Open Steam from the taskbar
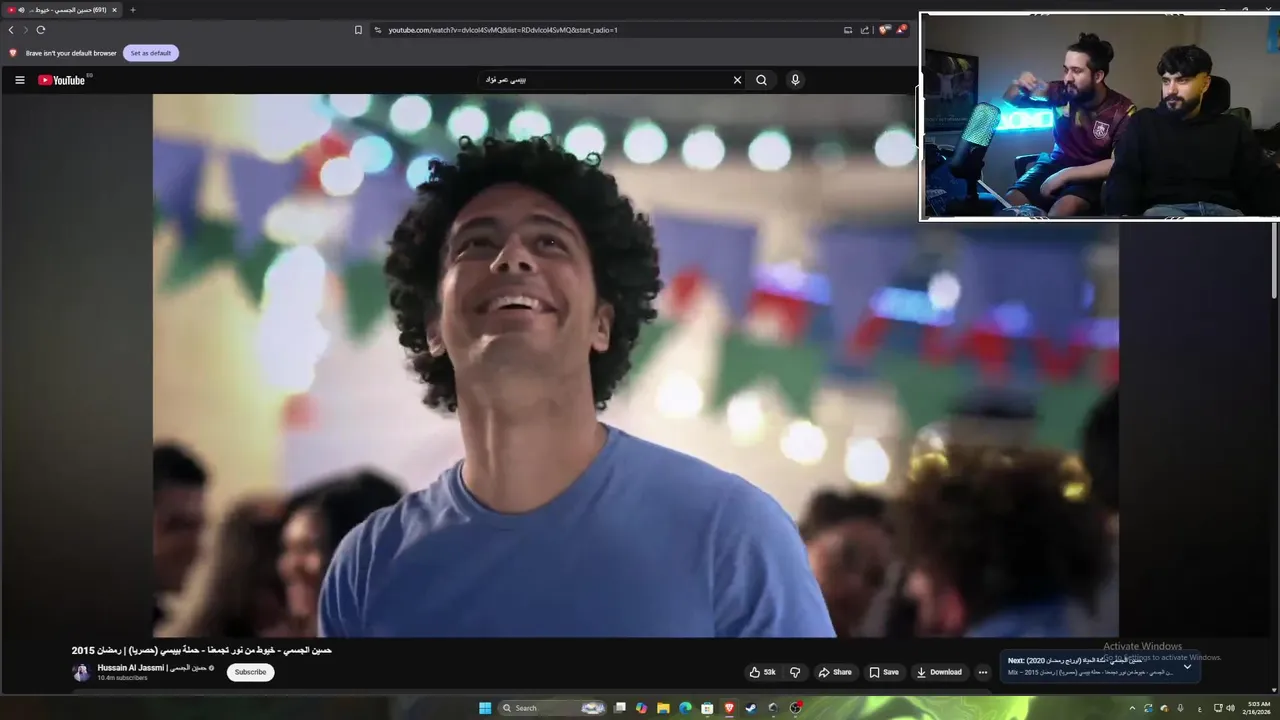This screenshot has height=720, width=1280. (x=751, y=708)
